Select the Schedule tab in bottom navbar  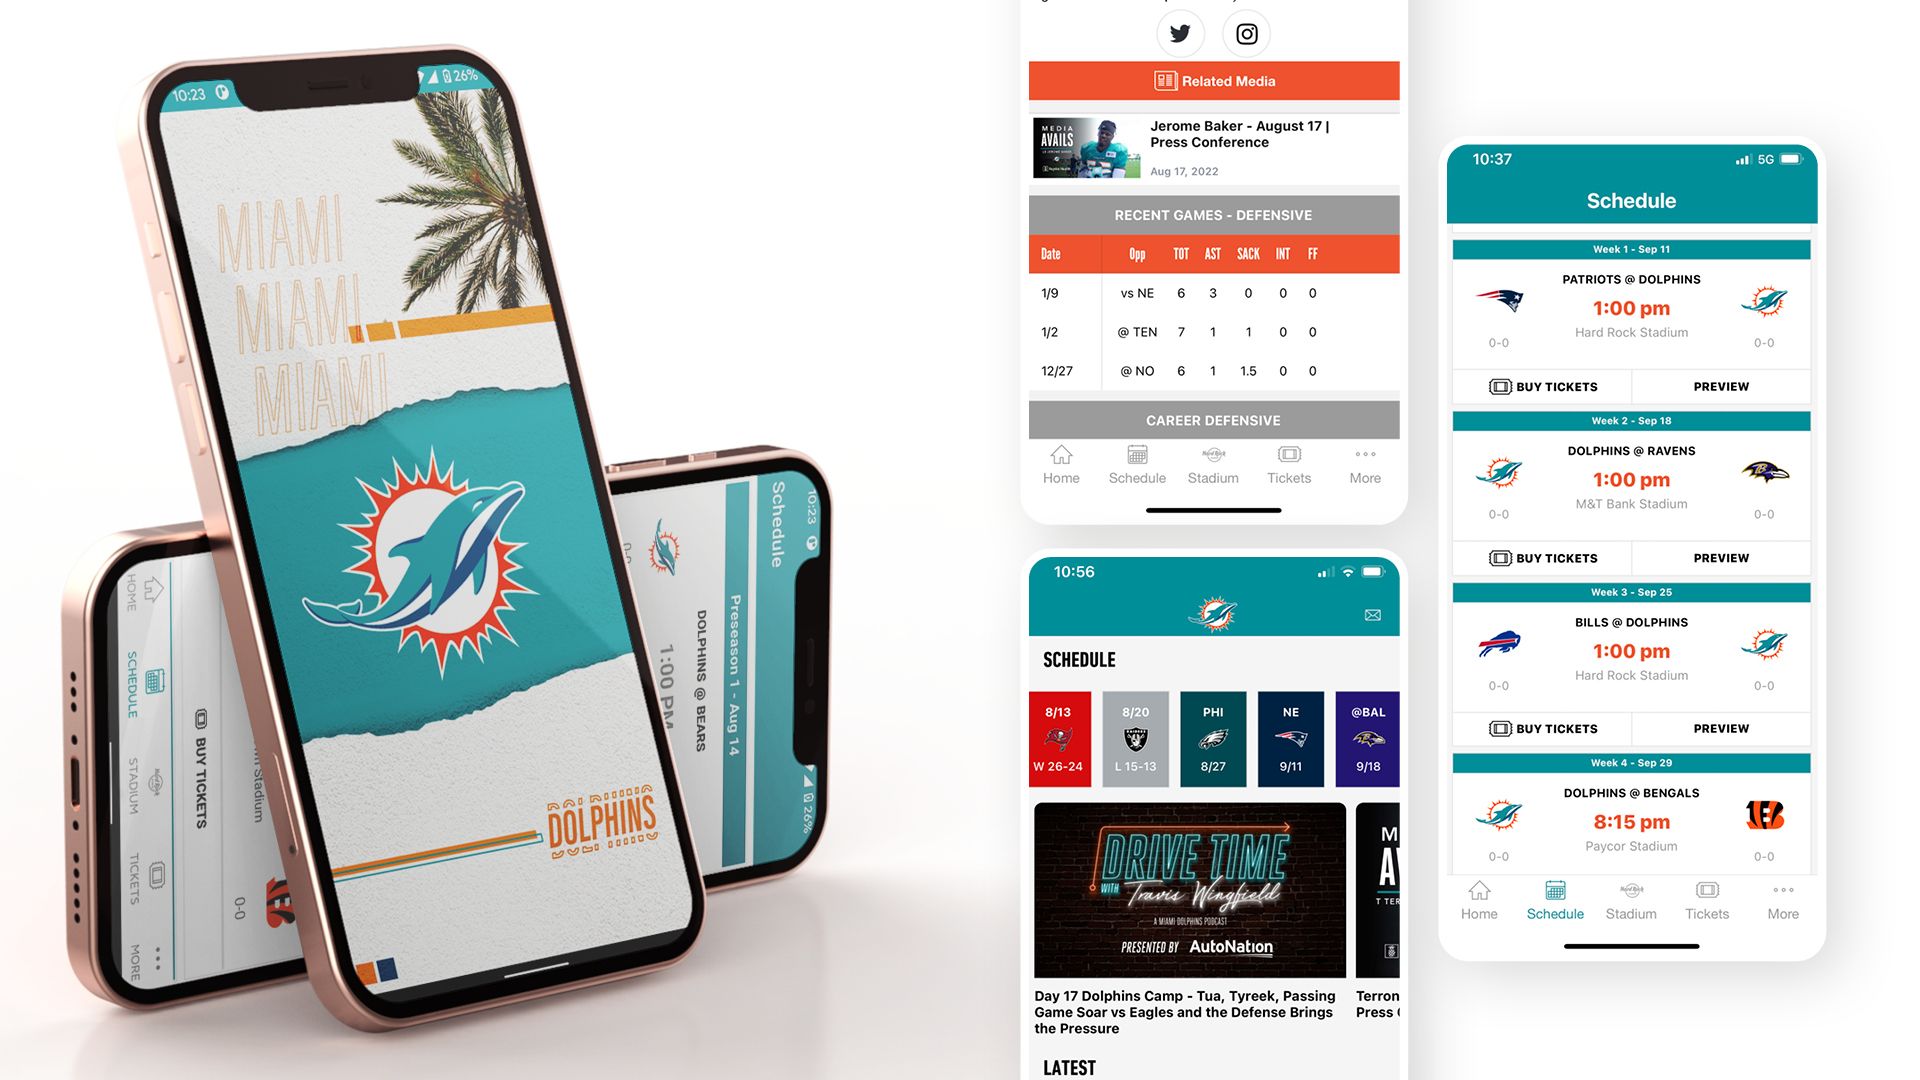point(1555,899)
